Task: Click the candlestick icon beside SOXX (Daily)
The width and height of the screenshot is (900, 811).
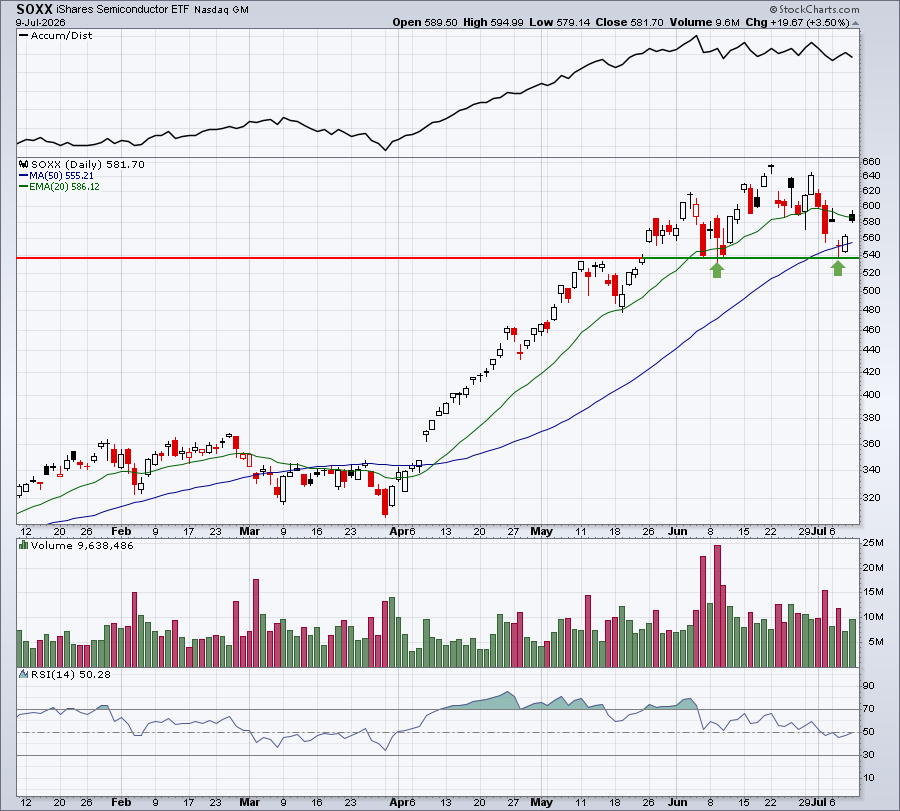Action: [24, 164]
